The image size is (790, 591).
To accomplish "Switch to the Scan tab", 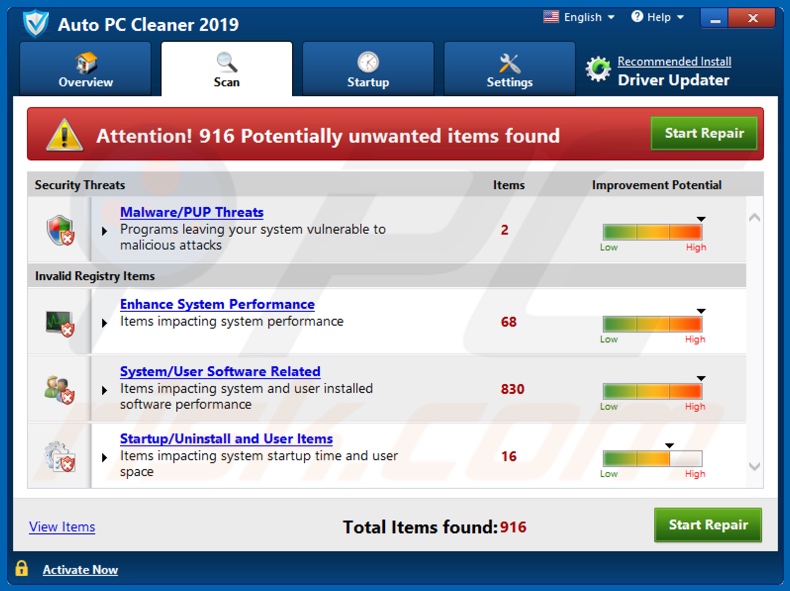I will coord(226,69).
